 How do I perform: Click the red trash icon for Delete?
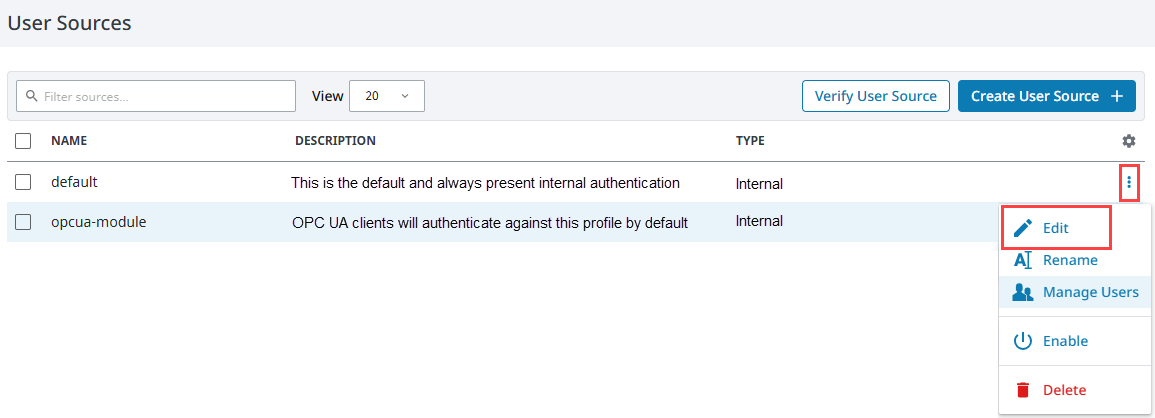tap(1022, 390)
